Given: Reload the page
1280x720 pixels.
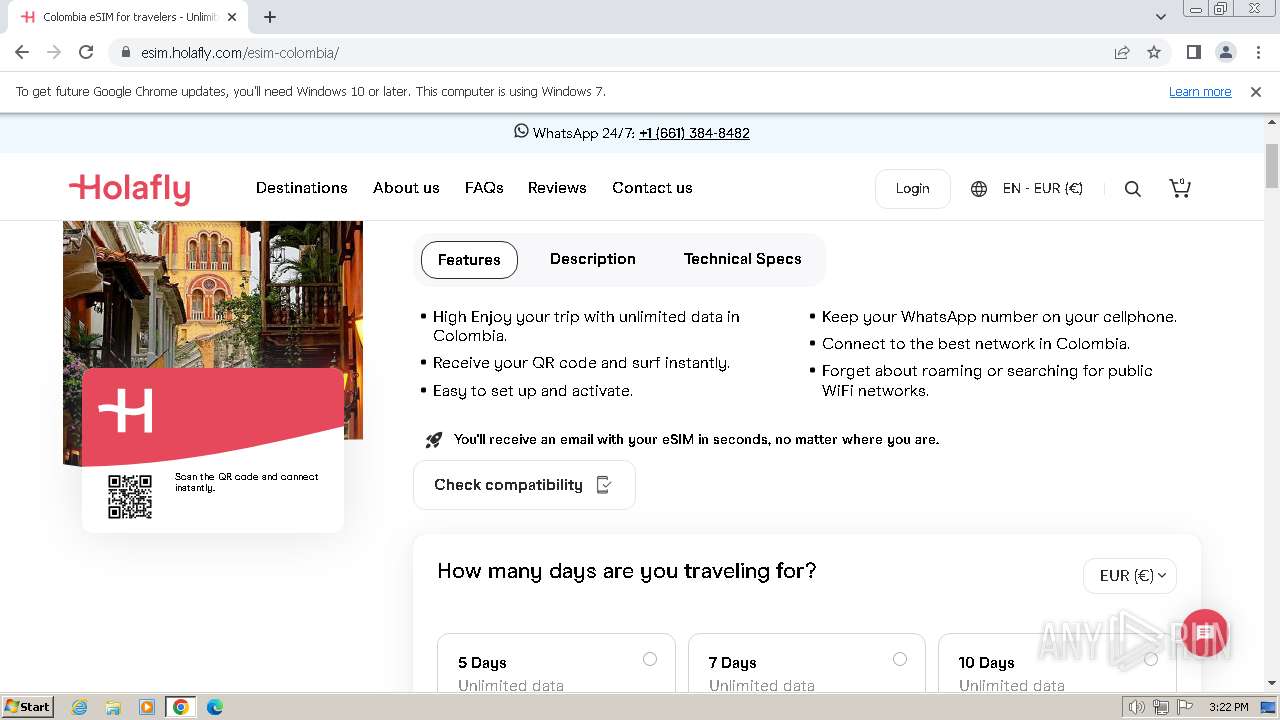Looking at the screenshot, I should (x=86, y=52).
